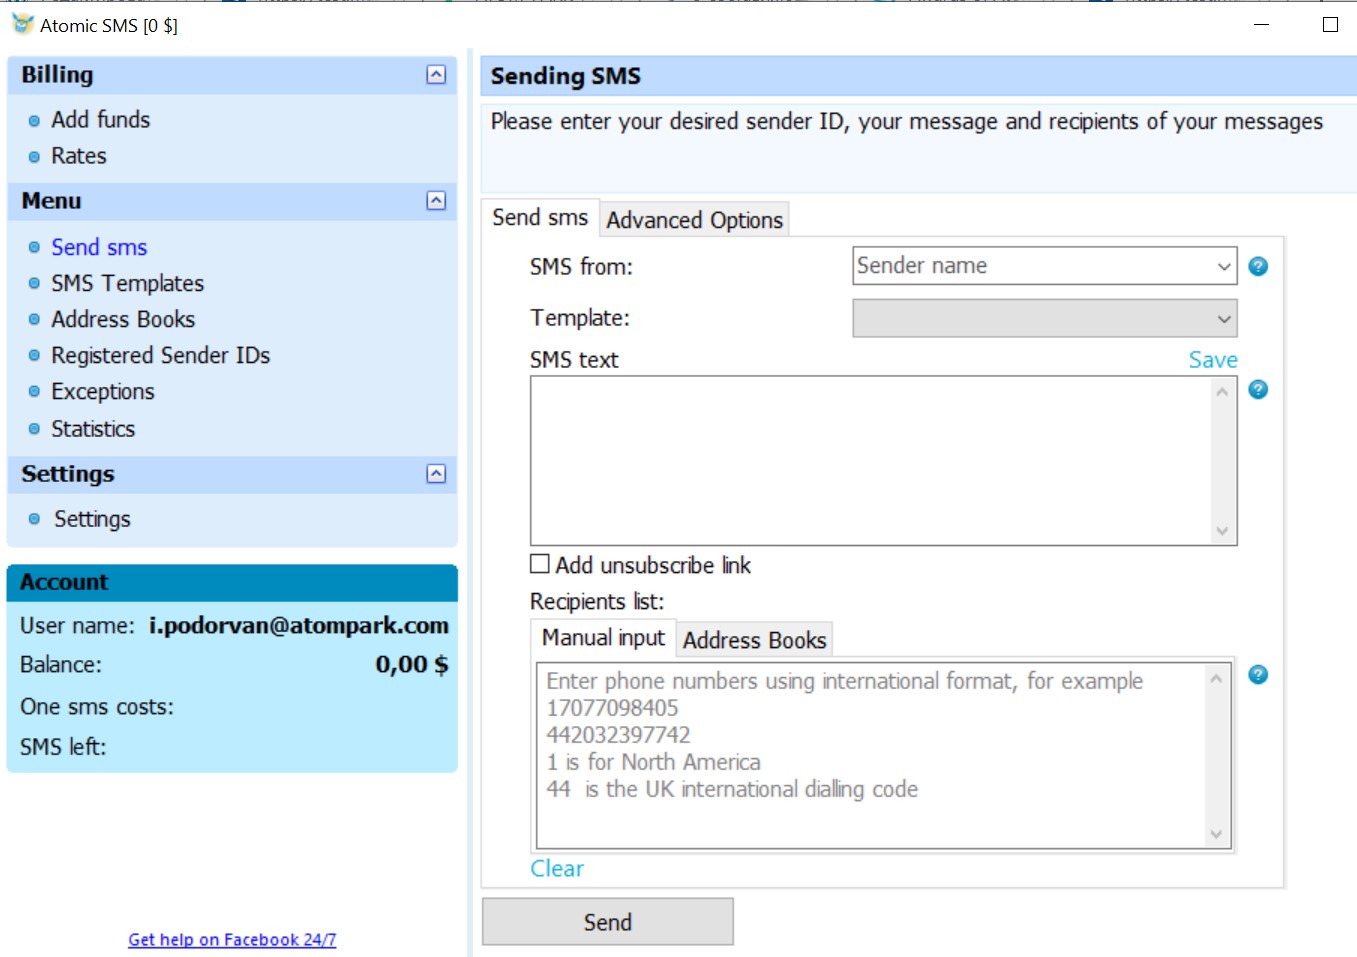Open the help tooltip beside SMS from
The height and width of the screenshot is (957, 1357).
click(1258, 266)
